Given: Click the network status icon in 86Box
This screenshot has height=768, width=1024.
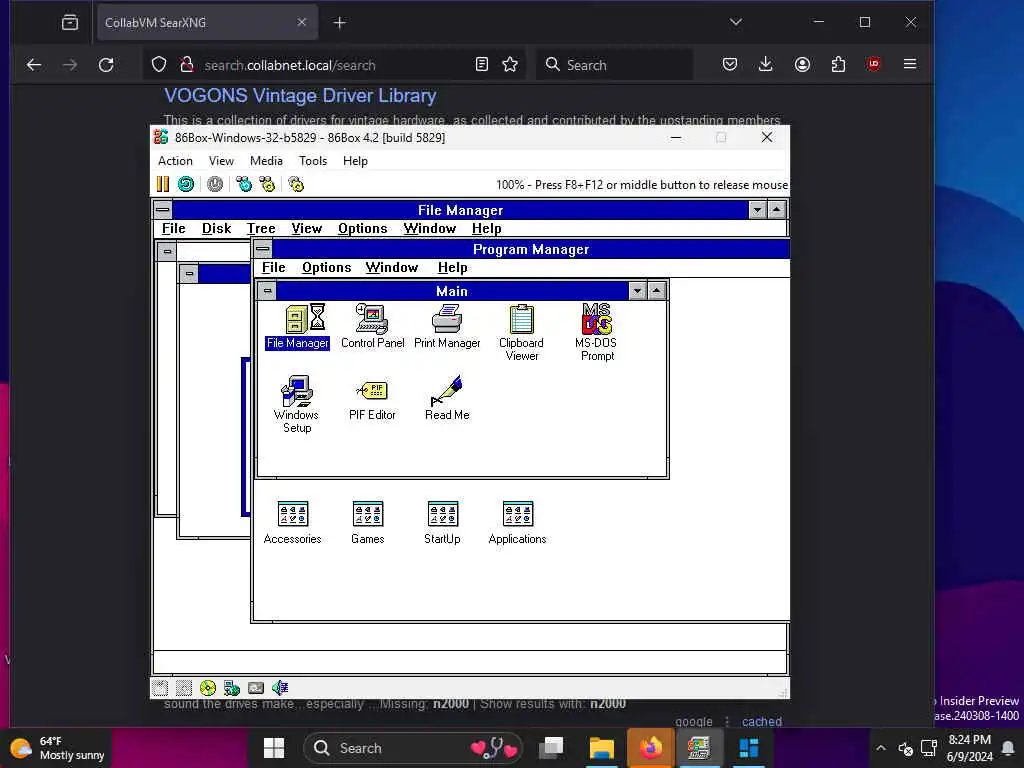Looking at the screenshot, I should [x=232, y=688].
